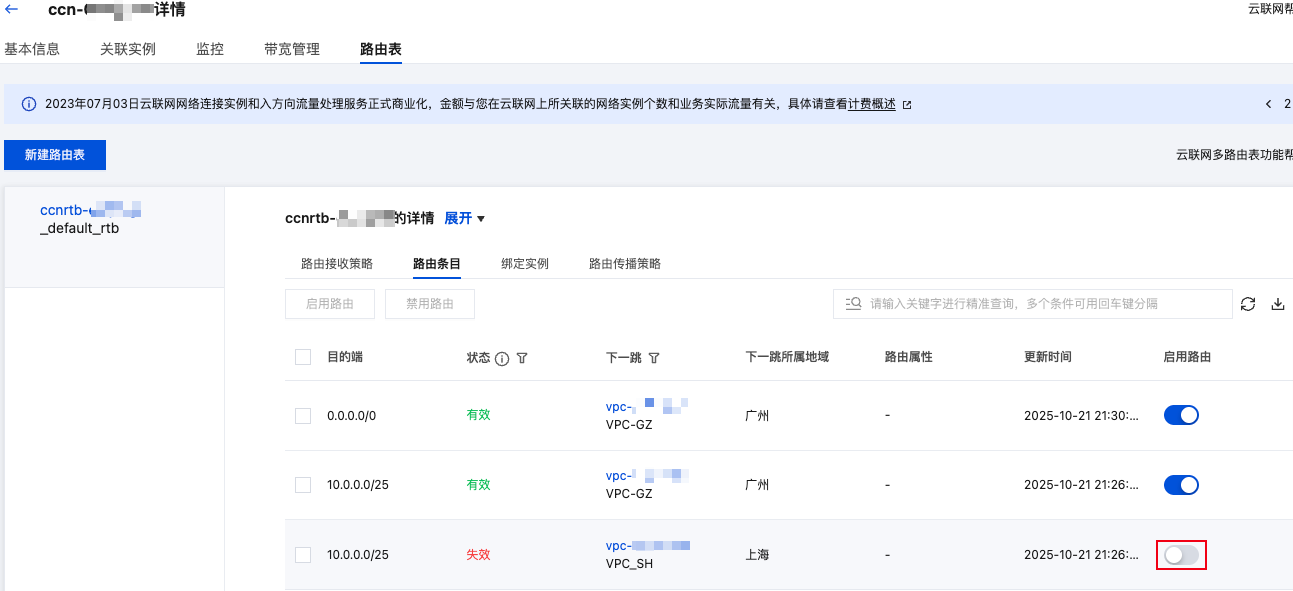Screen dimensions: 1293x591
Task: Disable route toggle for 0.0.0.0/0
Action: 1181,415
